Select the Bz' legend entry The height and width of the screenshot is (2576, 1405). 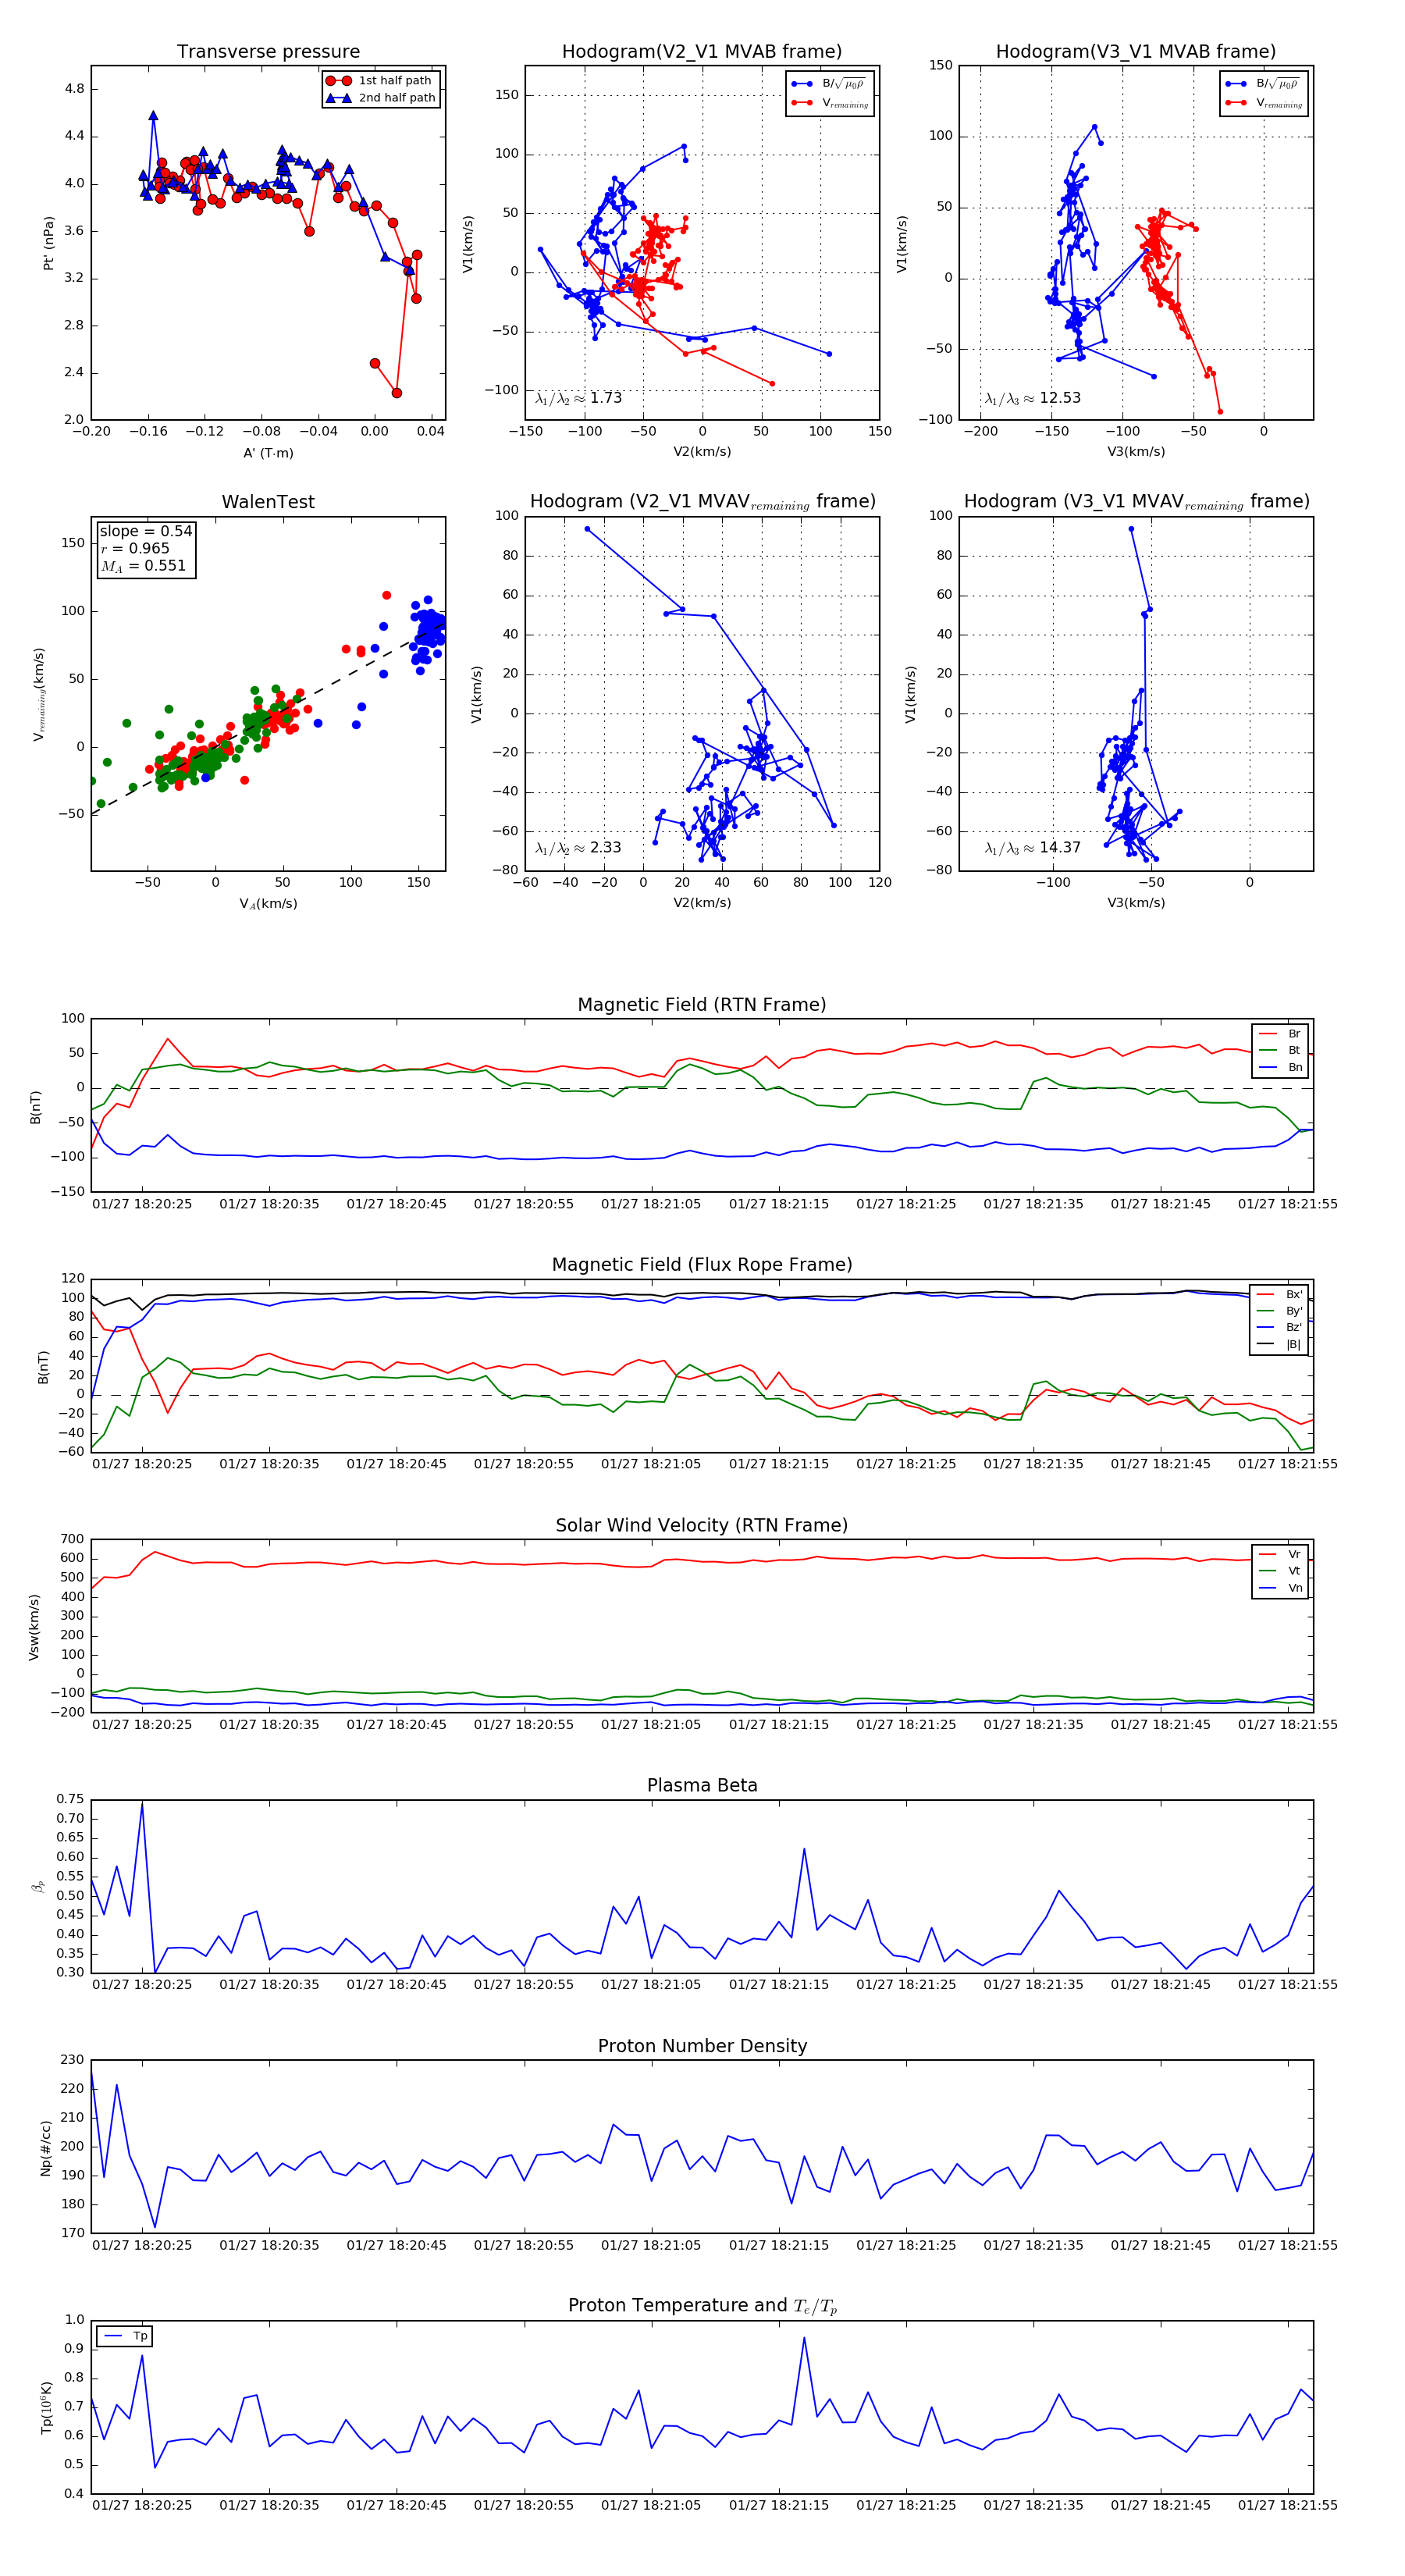pos(1279,1327)
